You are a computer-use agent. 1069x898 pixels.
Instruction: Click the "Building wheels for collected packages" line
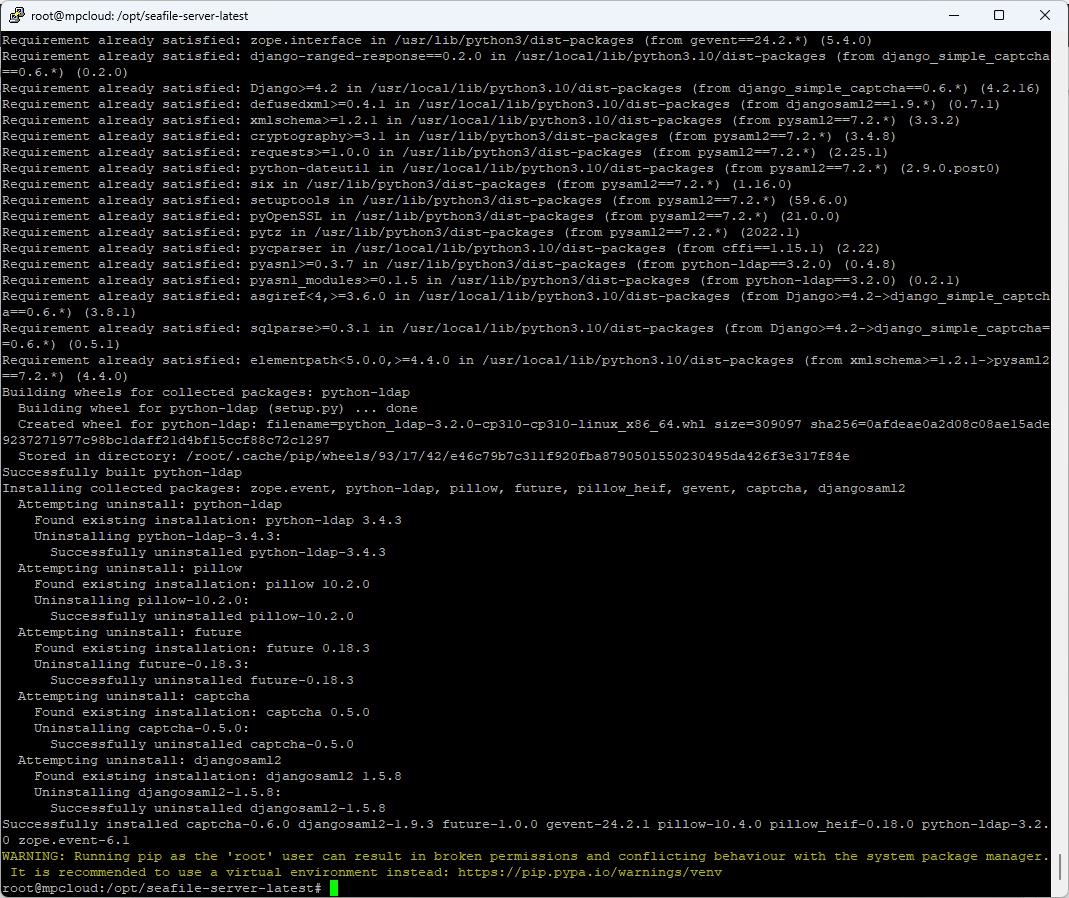pyautogui.click(x=206, y=392)
